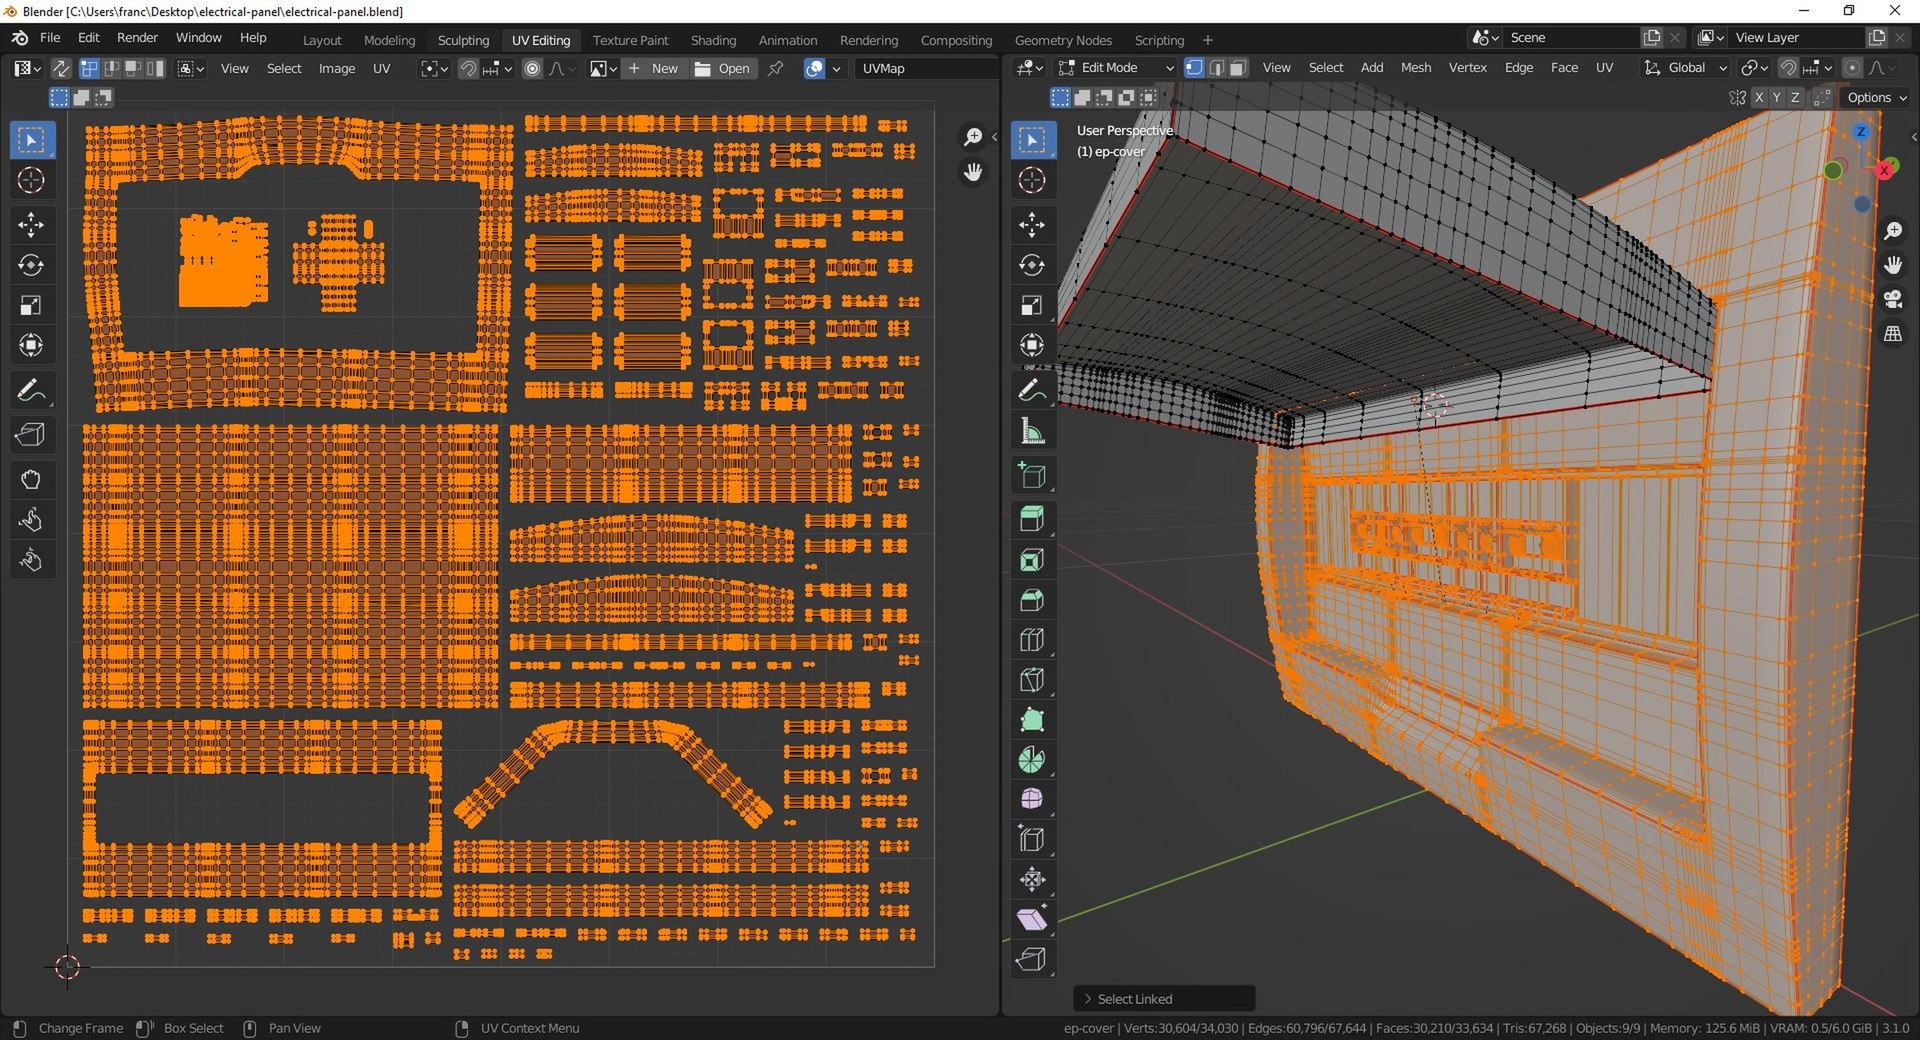This screenshot has height=1040, width=1920.
Task: Enable edge select mode in 3D viewport
Action: coord(1216,68)
